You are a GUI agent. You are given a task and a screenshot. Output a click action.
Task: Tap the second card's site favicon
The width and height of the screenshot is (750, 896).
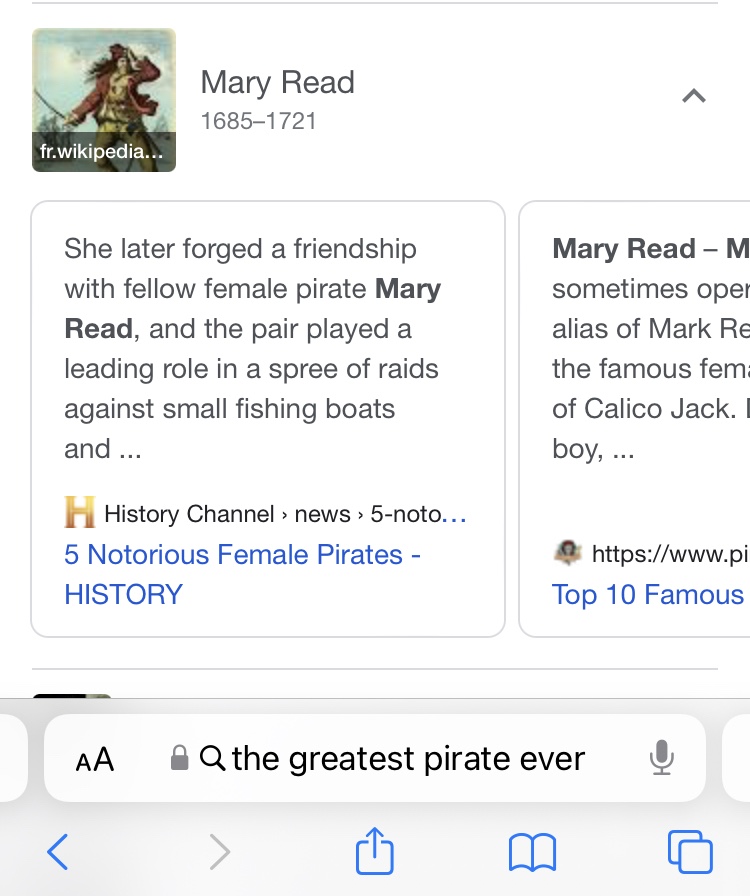click(x=568, y=553)
